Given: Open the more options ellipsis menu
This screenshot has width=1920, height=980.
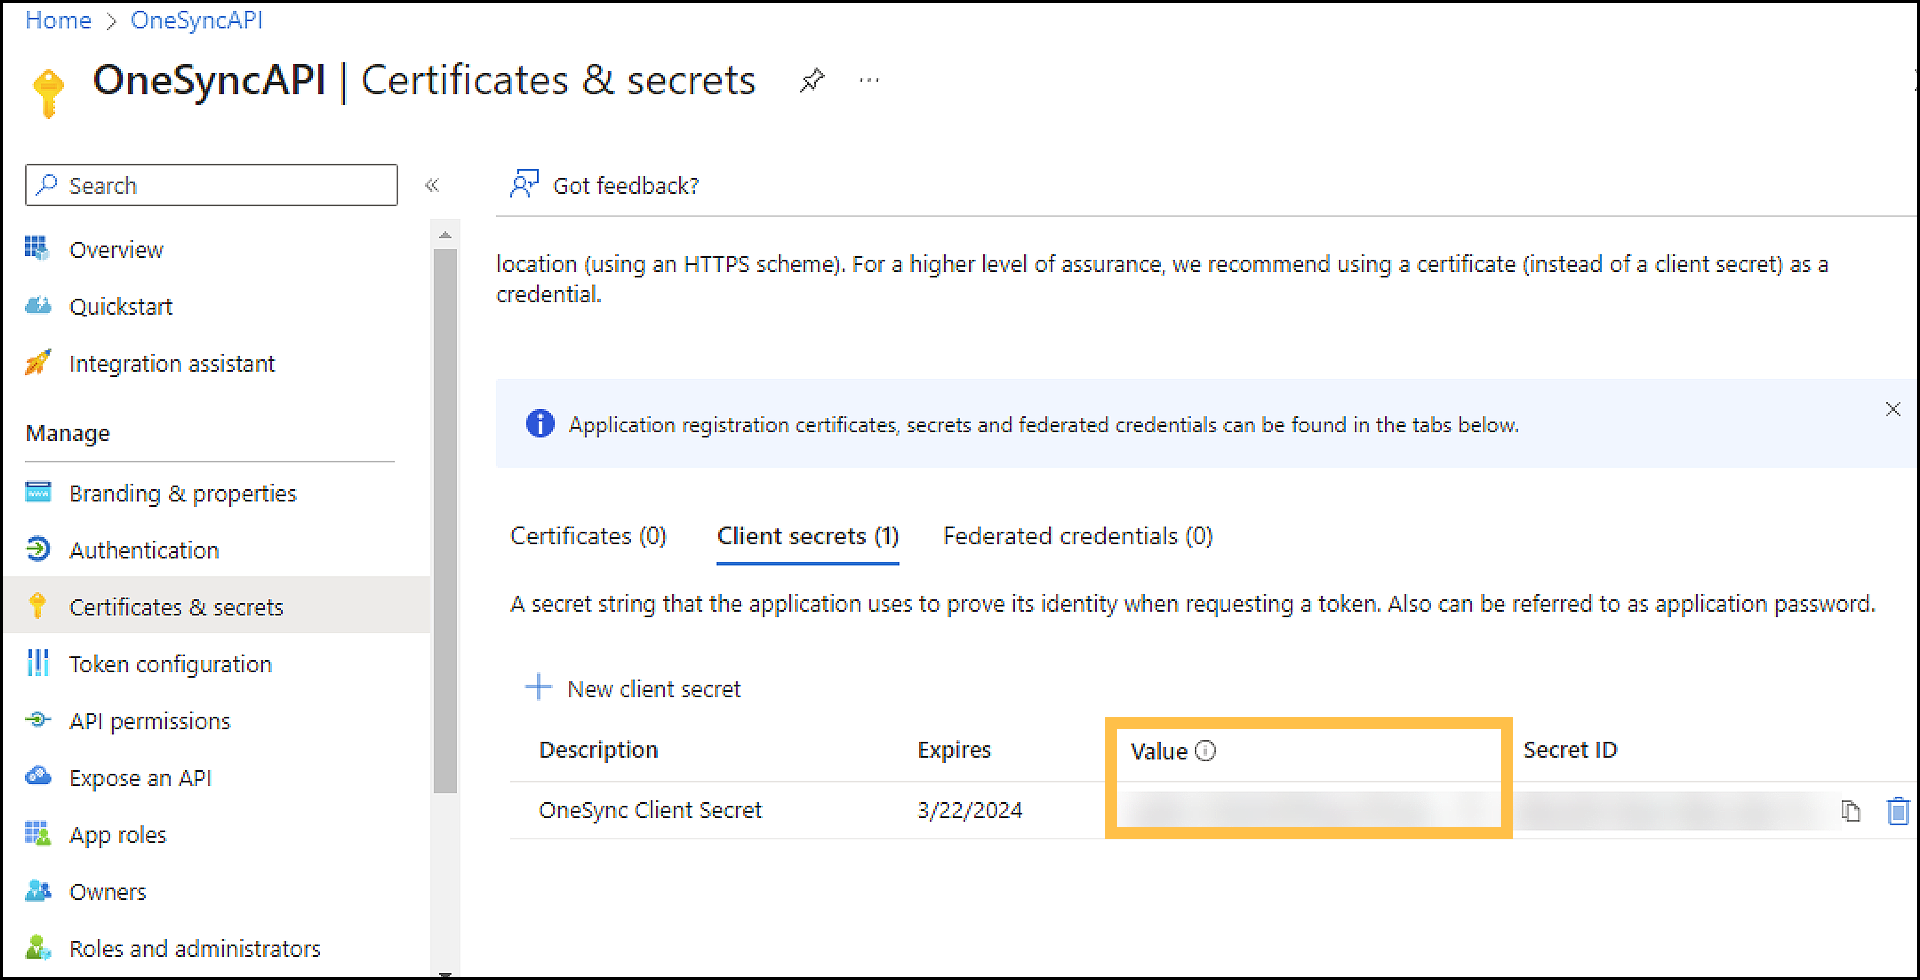Looking at the screenshot, I should (868, 80).
